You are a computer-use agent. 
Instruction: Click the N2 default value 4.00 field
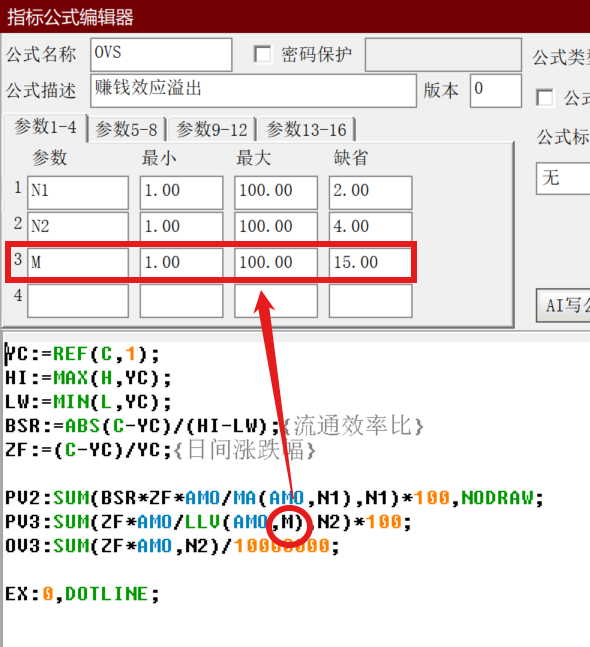tap(371, 227)
